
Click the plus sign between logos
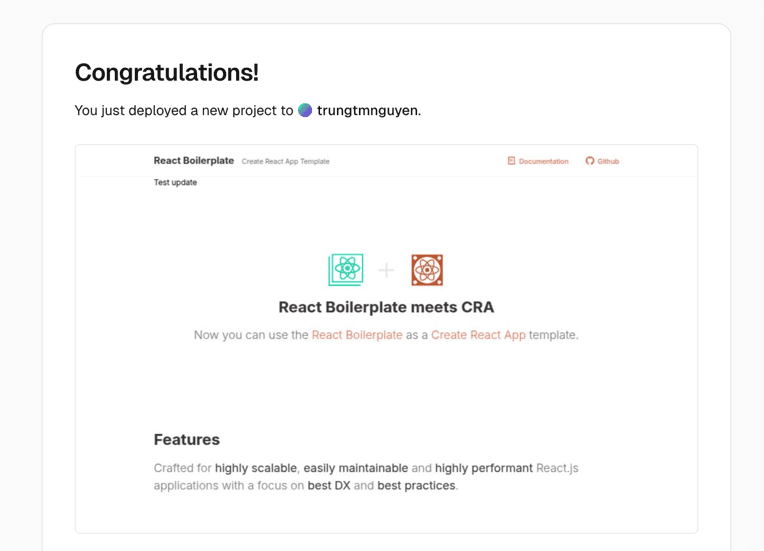pyautogui.click(x=386, y=270)
